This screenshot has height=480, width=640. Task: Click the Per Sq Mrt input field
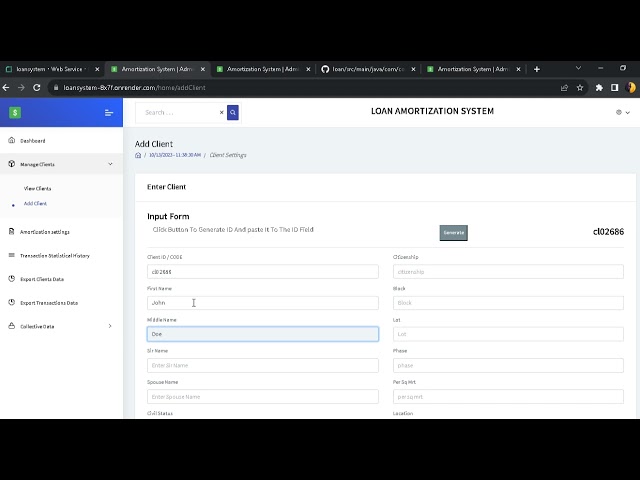(508, 397)
